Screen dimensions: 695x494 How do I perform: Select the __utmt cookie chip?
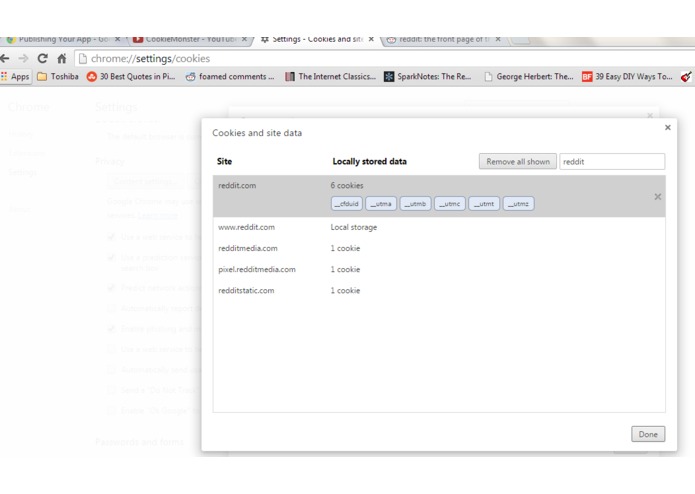click(484, 204)
